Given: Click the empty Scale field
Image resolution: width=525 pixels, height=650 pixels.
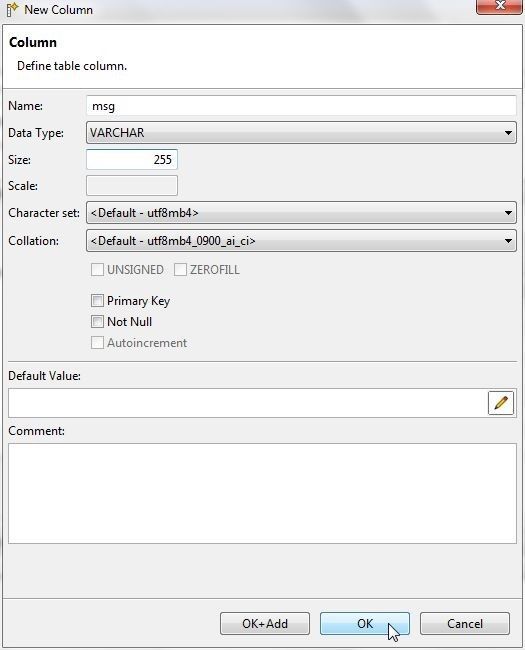Looking at the screenshot, I should (132, 186).
